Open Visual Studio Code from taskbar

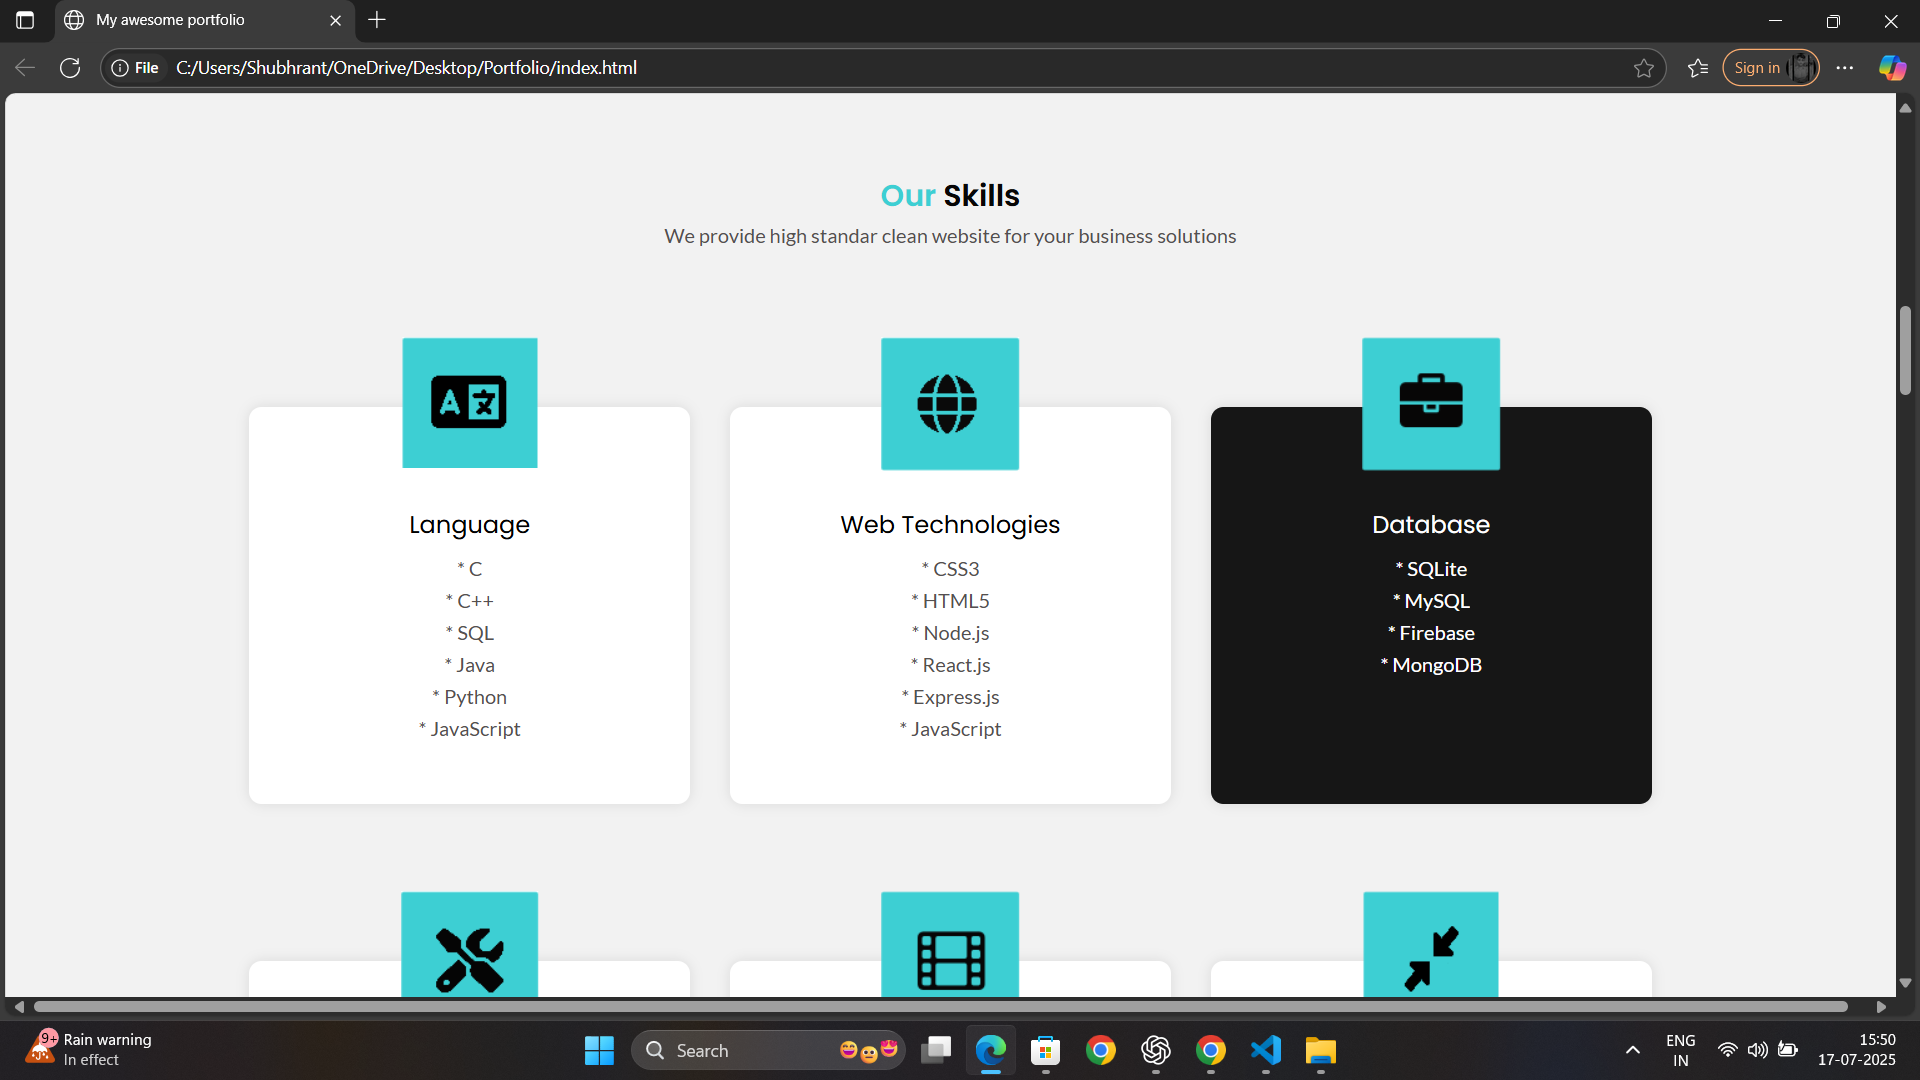(x=1265, y=1050)
